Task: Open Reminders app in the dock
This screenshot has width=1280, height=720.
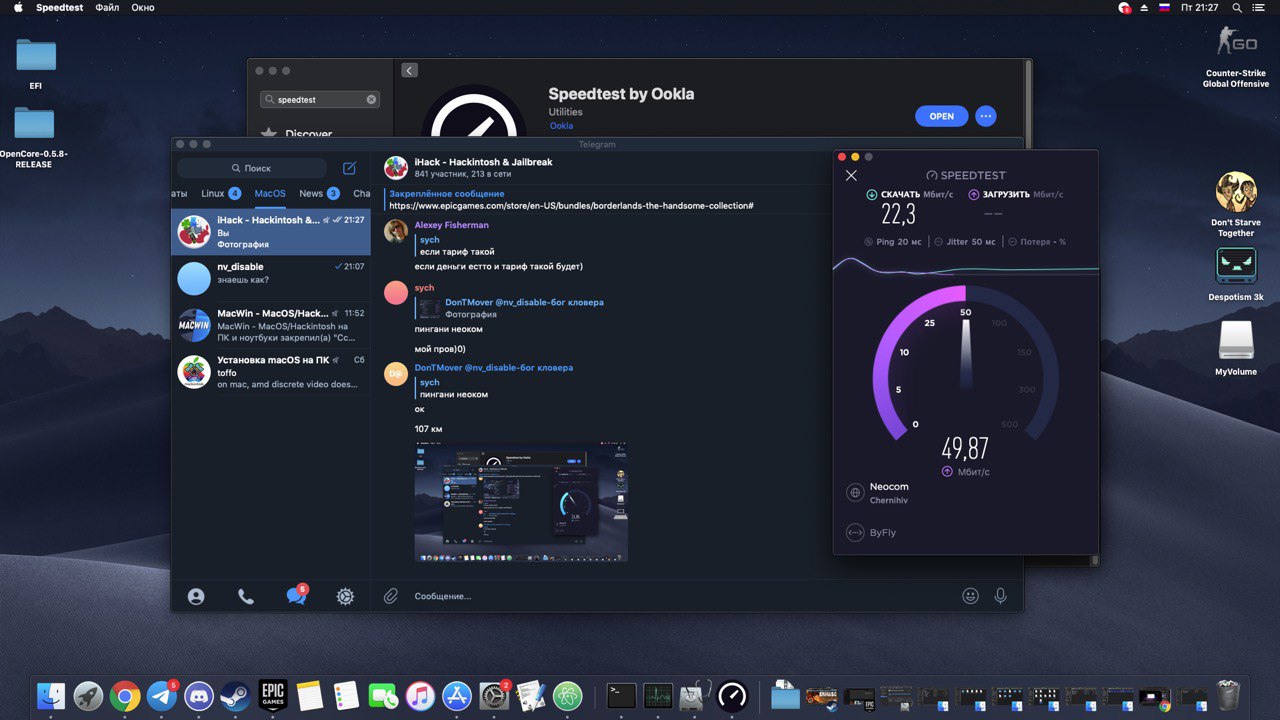Action: click(x=346, y=695)
